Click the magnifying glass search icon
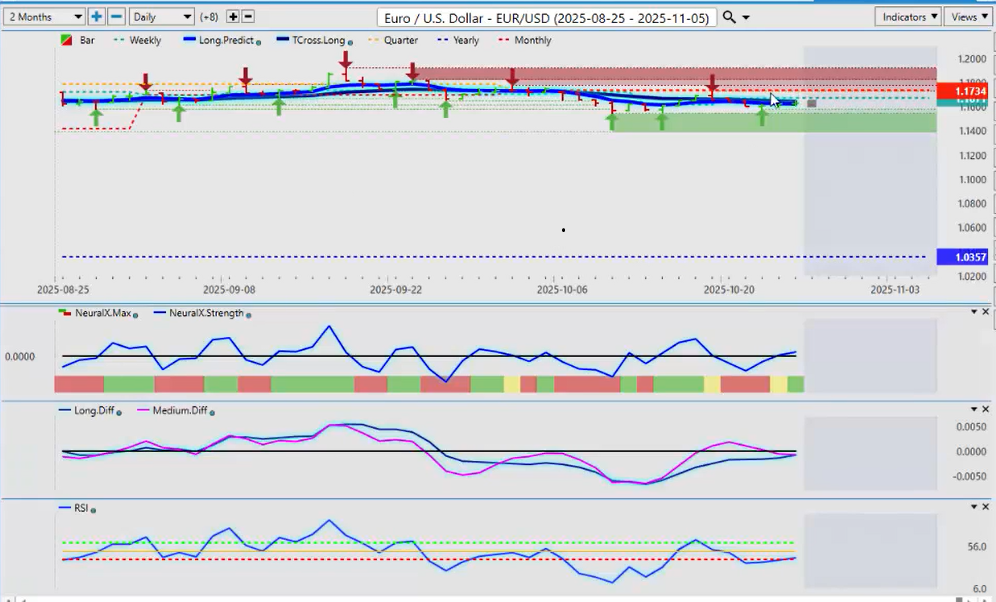 point(729,17)
